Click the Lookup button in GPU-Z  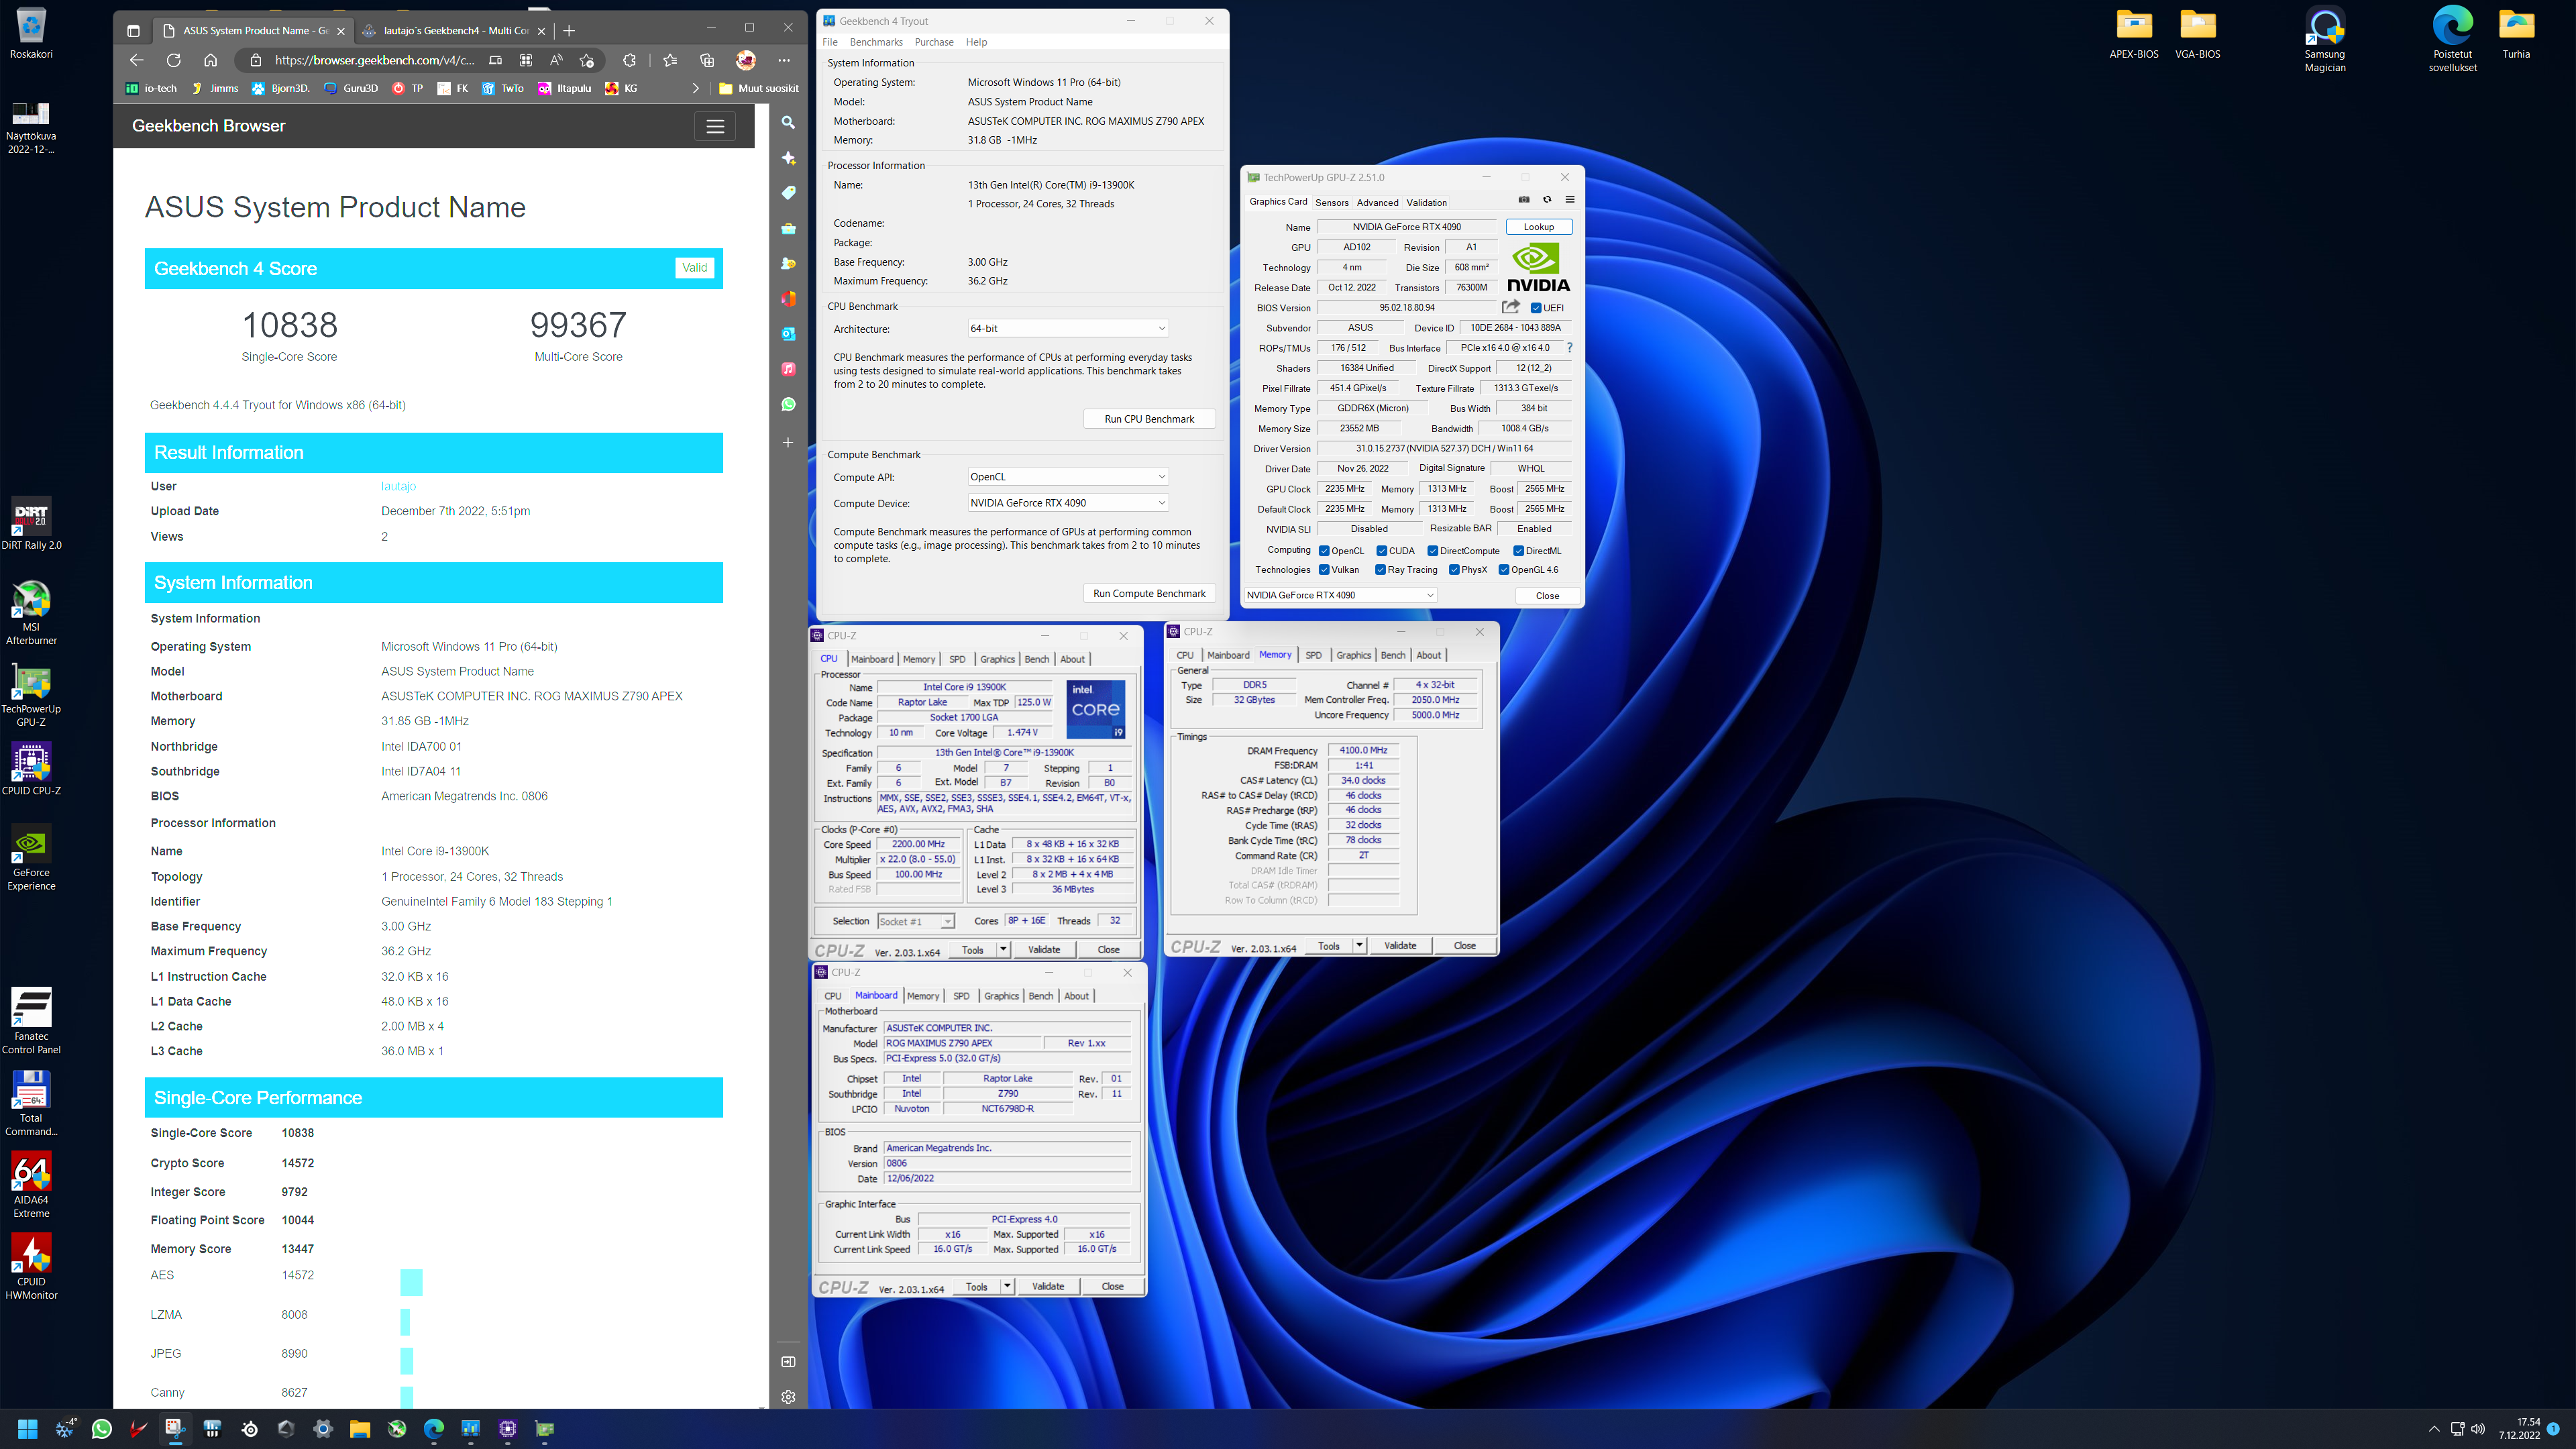click(x=1538, y=227)
